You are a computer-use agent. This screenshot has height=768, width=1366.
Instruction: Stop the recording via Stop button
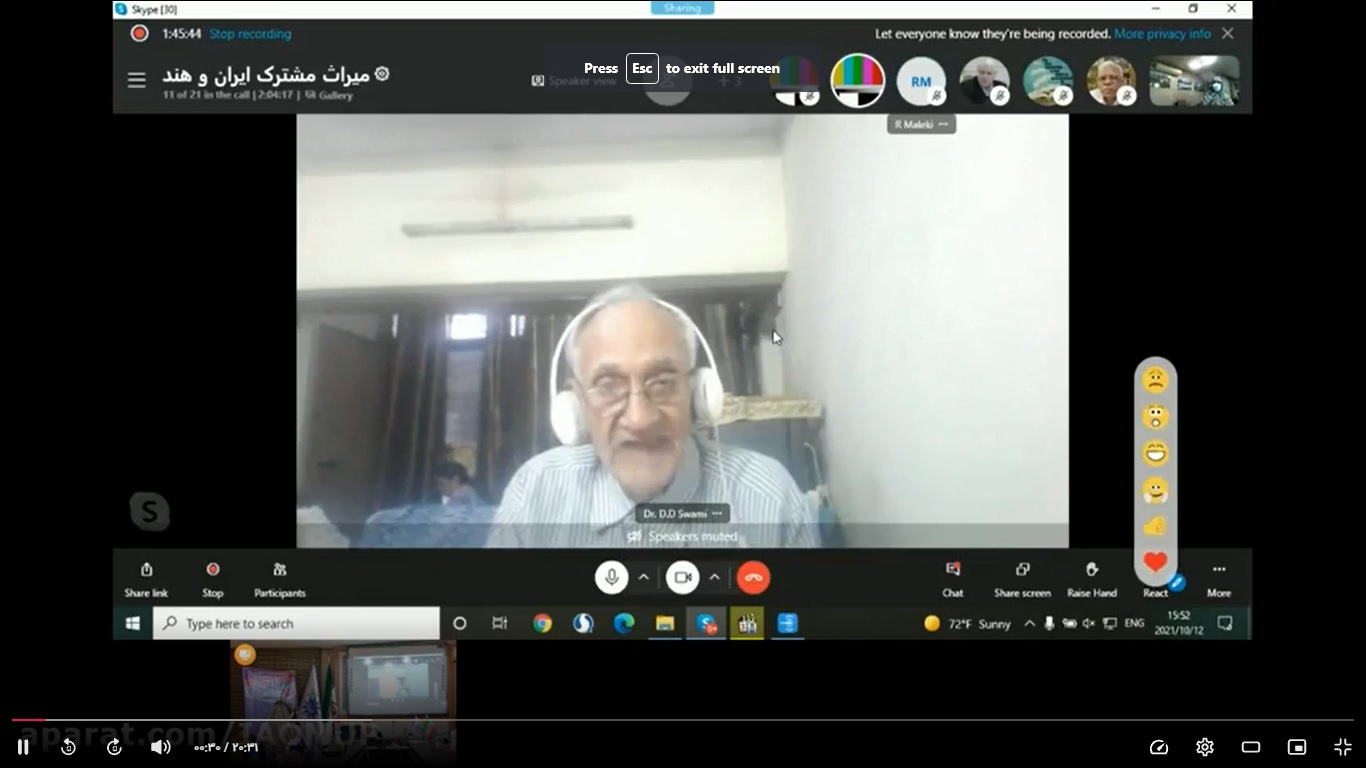[x=213, y=579]
